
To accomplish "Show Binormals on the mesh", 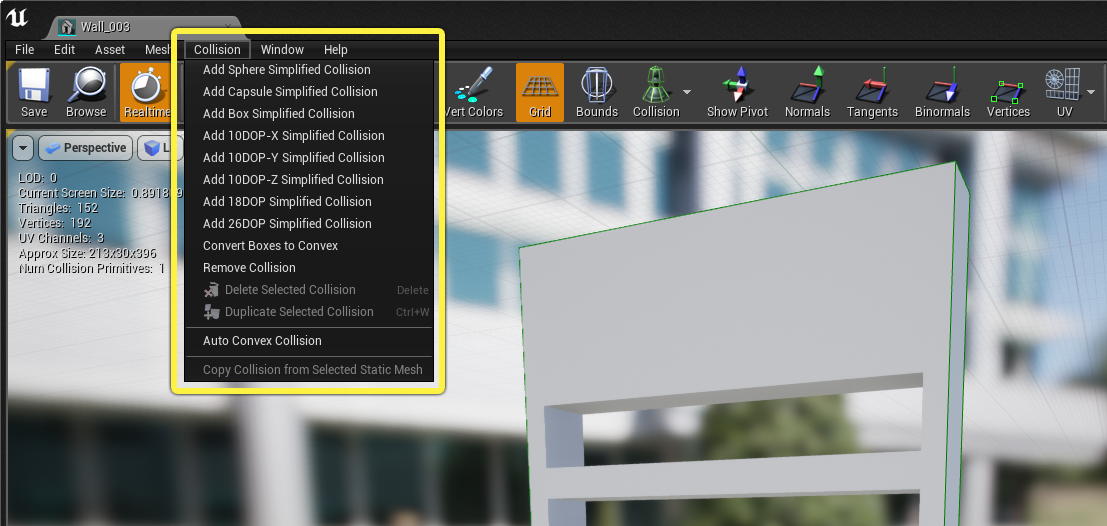I will coord(942,92).
